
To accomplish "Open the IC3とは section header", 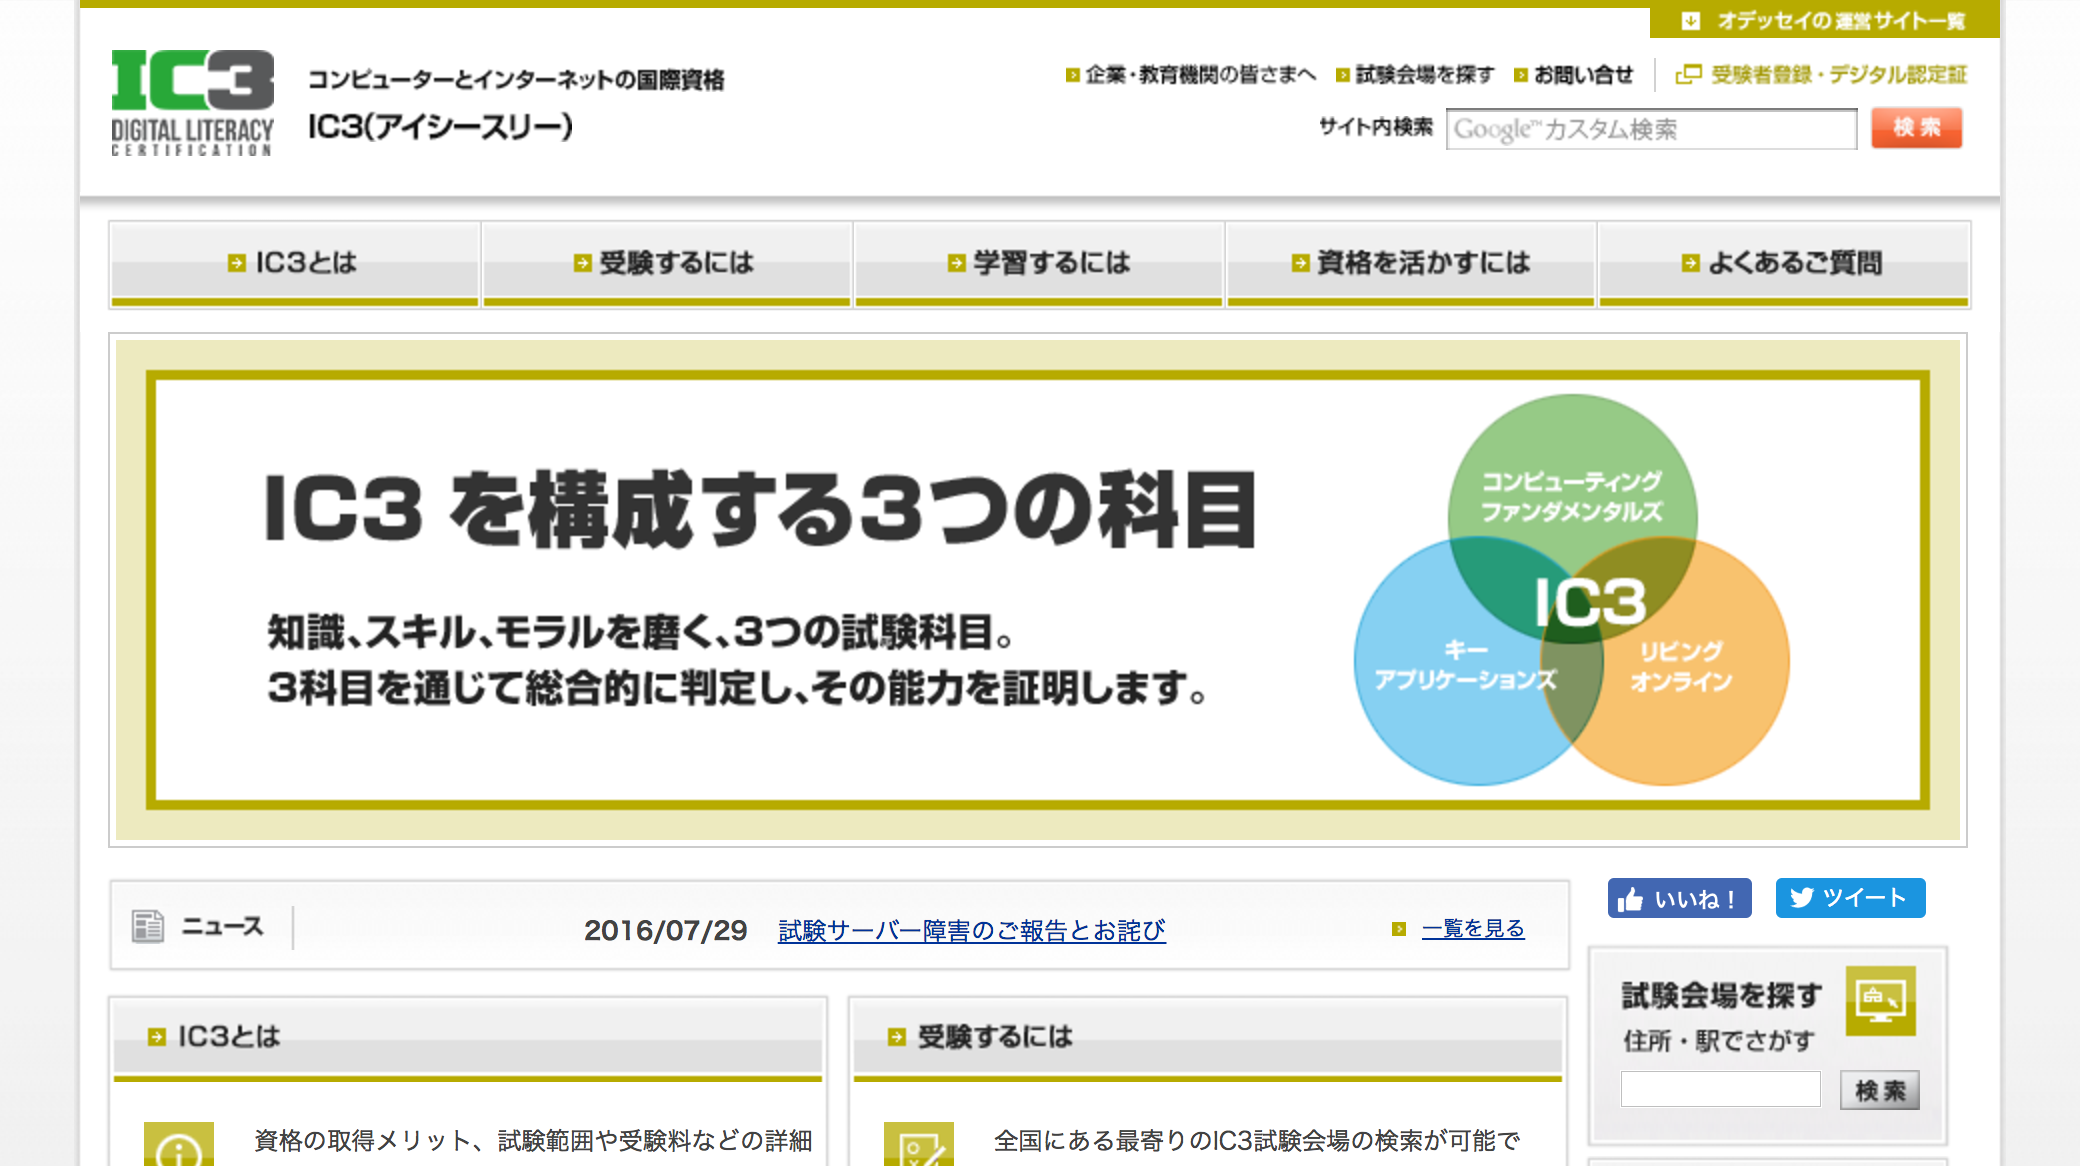I will 468,1038.
